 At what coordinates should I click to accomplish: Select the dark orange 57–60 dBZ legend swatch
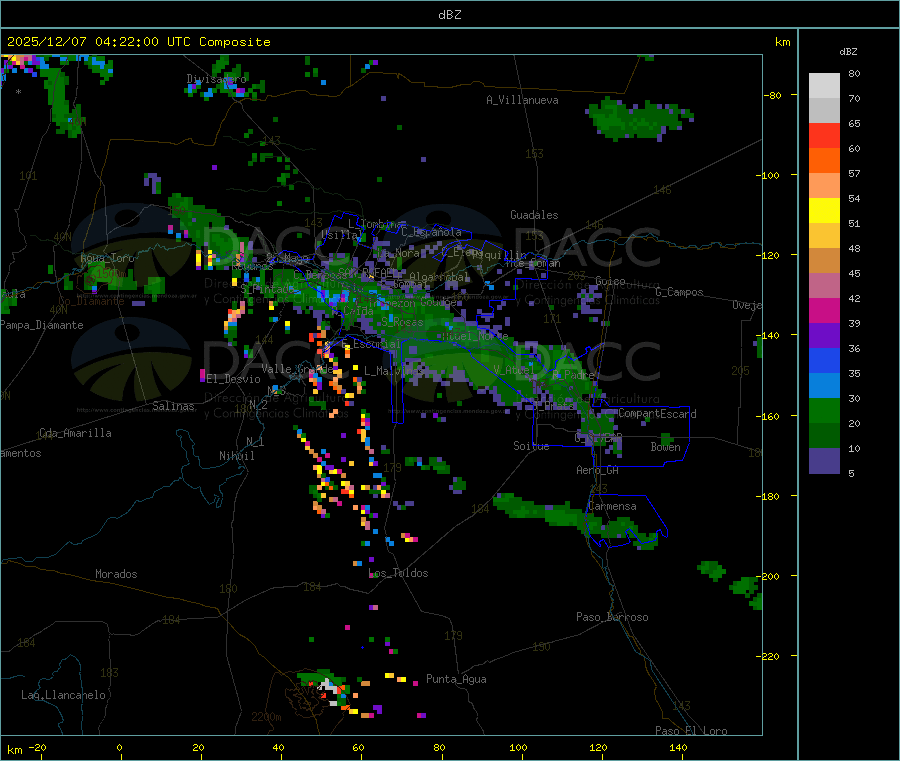pyautogui.click(x=824, y=161)
